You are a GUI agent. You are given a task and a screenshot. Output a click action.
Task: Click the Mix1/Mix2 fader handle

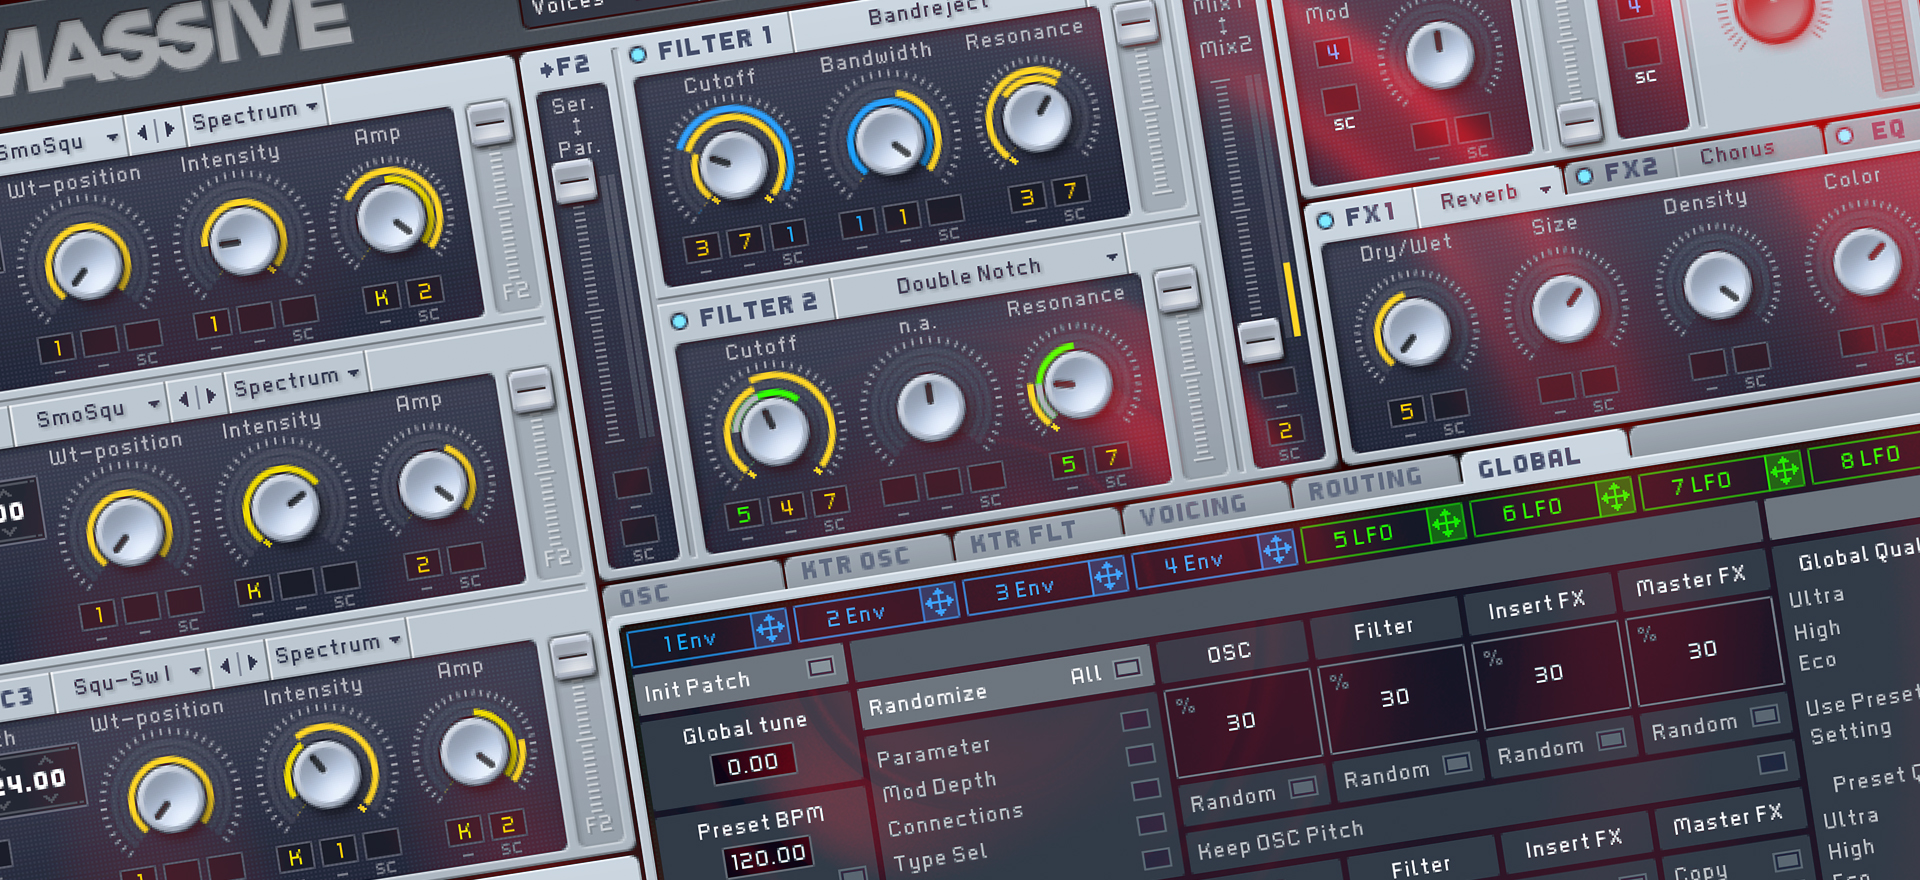(x=1260, y=340)
